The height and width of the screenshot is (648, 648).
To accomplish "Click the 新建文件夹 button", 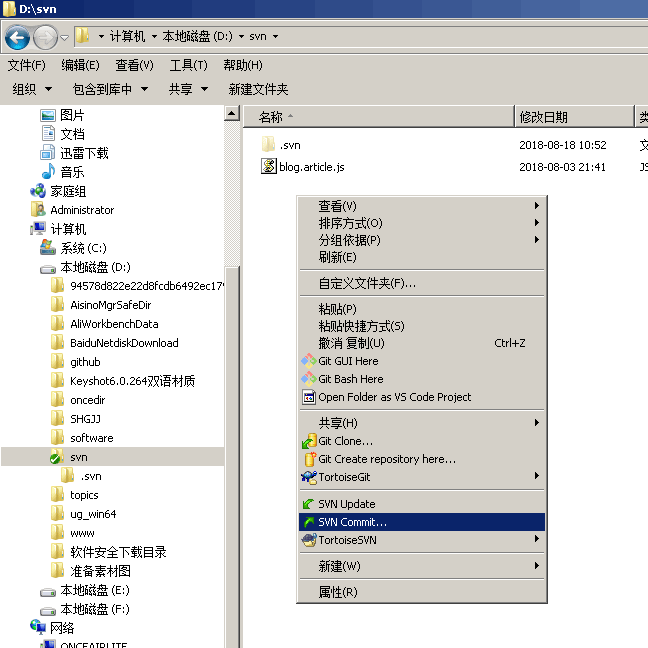I will (258, 89).
